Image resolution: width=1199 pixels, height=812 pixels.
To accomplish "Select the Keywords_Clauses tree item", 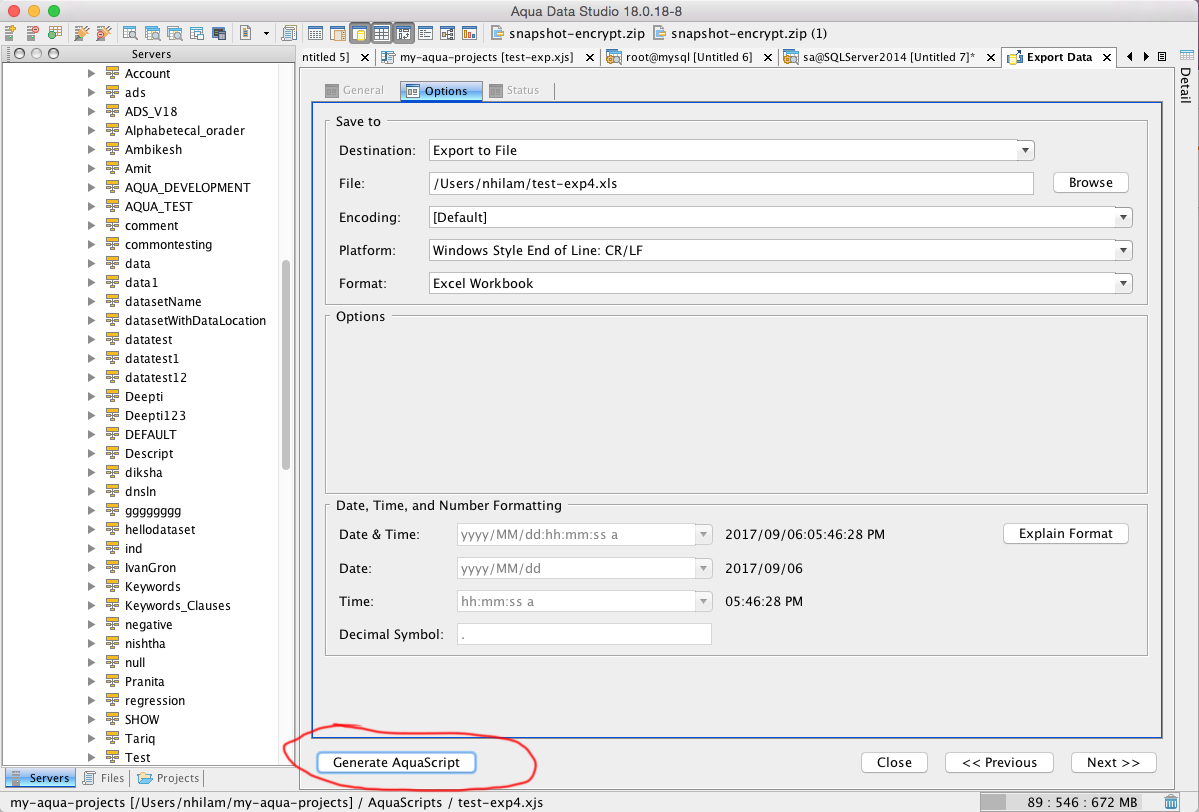I will pyautogui.click(x=177, y=606).
